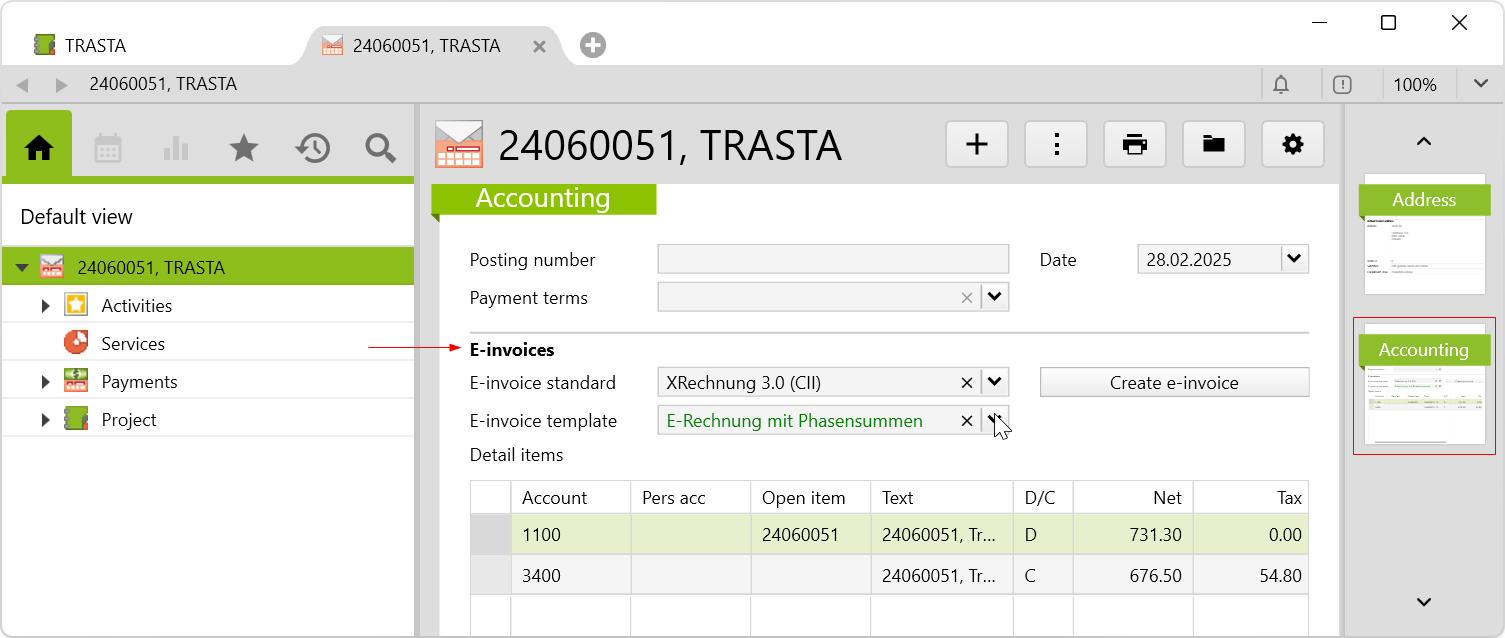1505x638 pixels.
Task: Open the E-invoice standard dropdown
Action: pos(994,382)
